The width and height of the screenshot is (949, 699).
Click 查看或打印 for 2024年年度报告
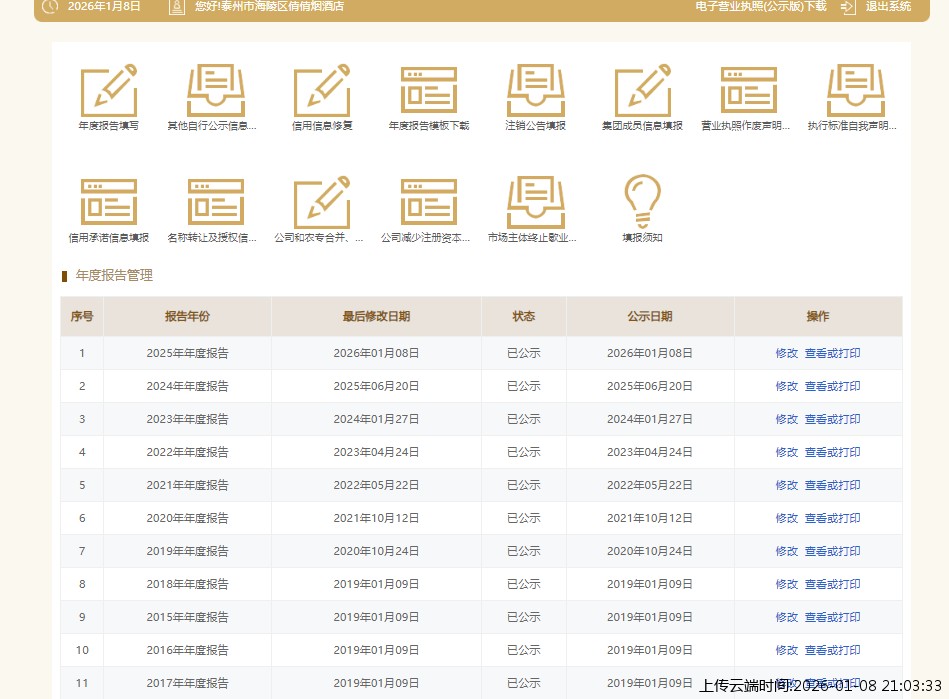(x=832, y=386)
